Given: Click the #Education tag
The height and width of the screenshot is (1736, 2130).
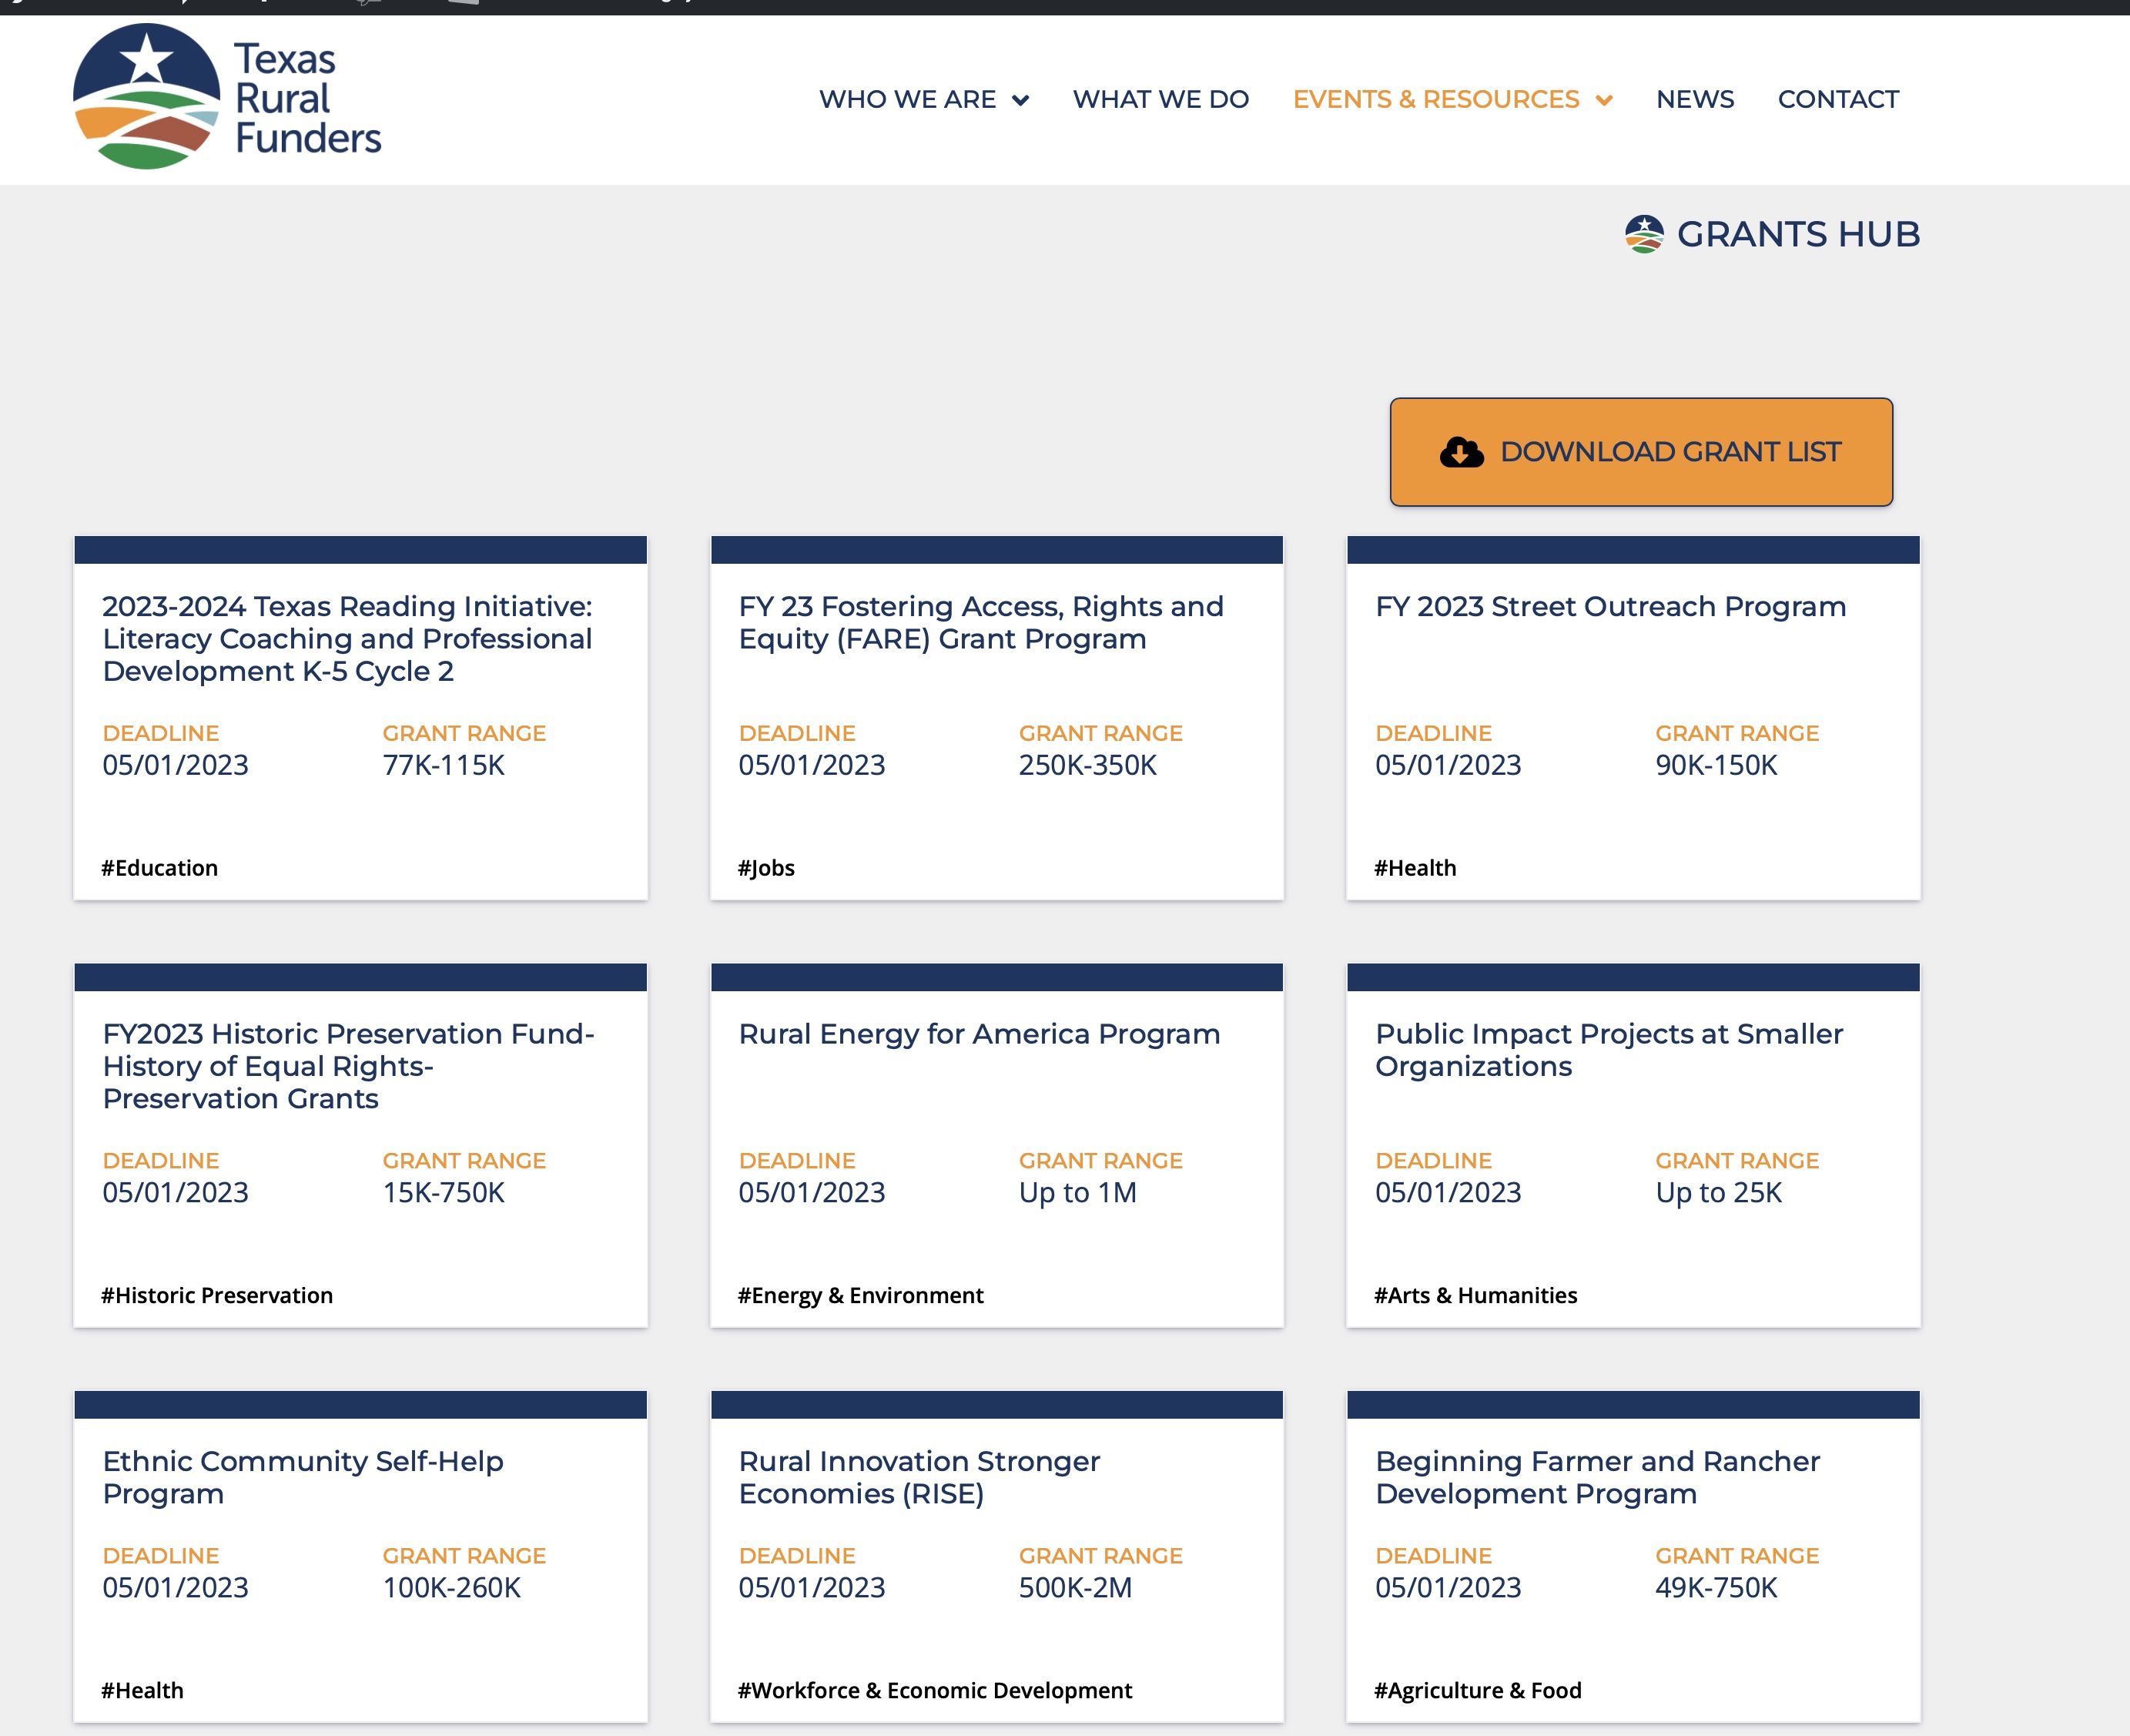Looking at the screenshot, I should click(x=159, y=868).
